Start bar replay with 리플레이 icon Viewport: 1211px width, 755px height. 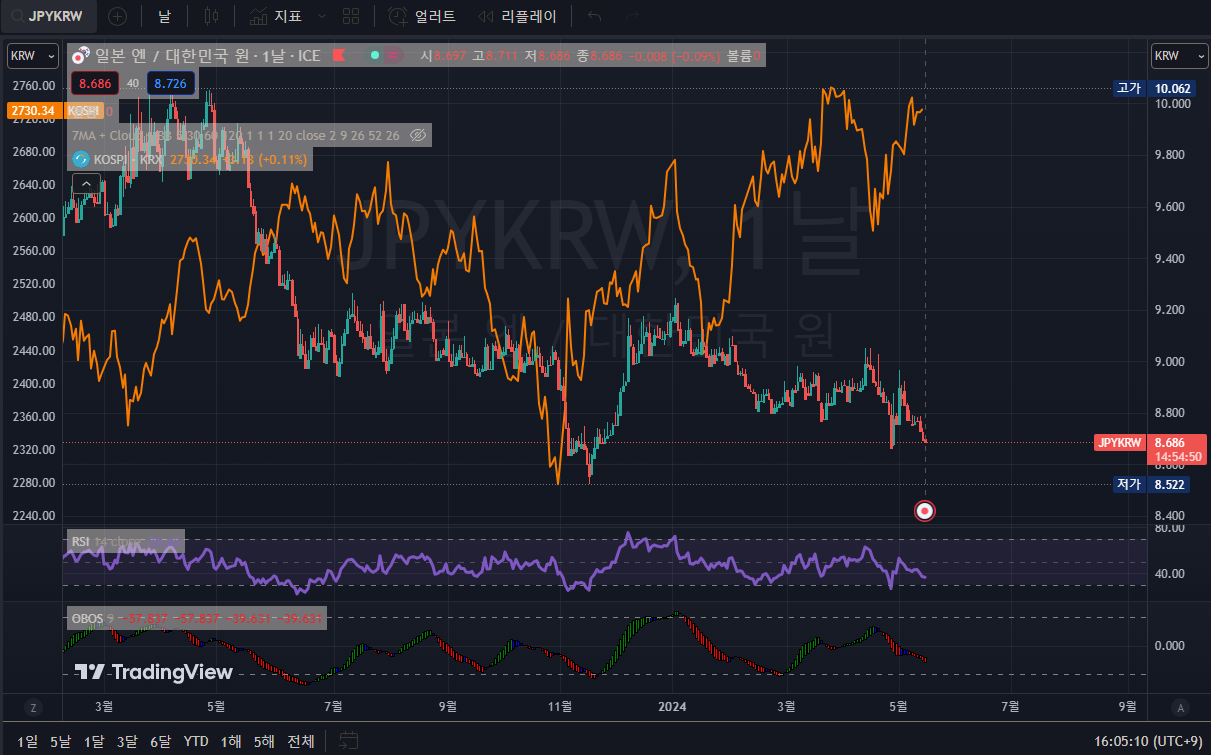click(487, 16)
